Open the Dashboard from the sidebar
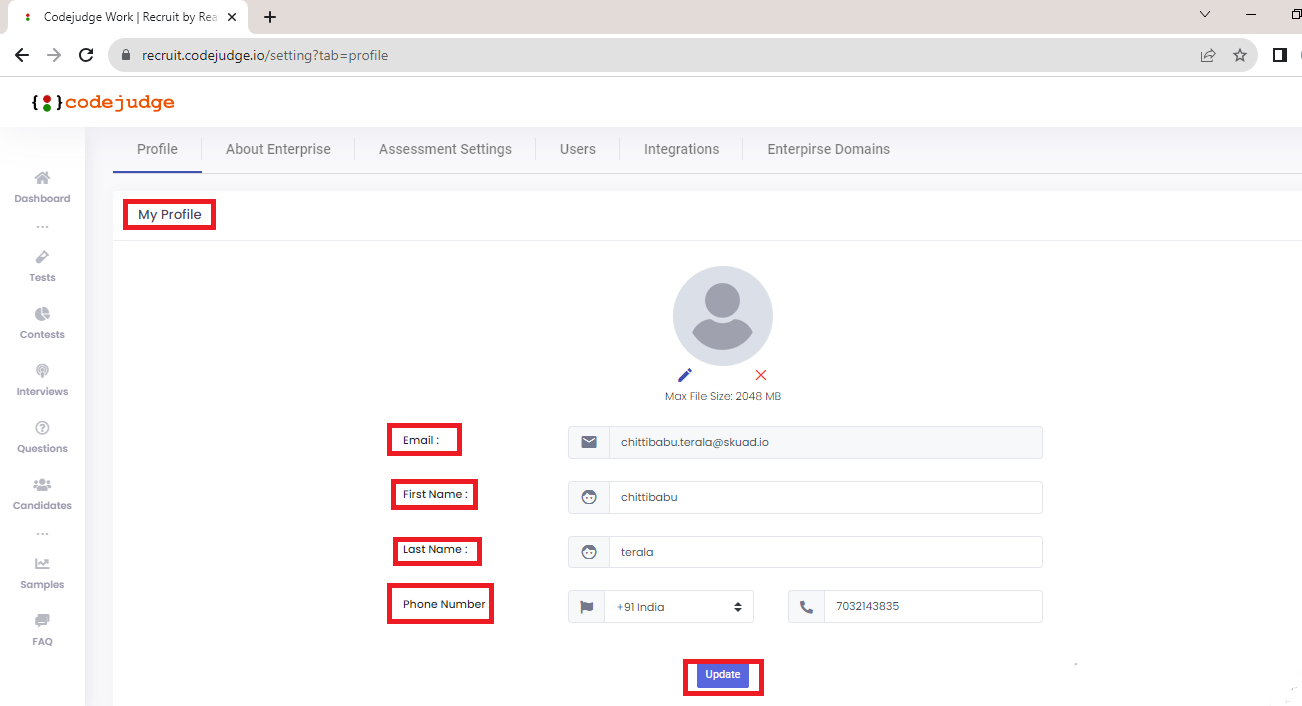The image size is (1302, 706). pos(42,186)
